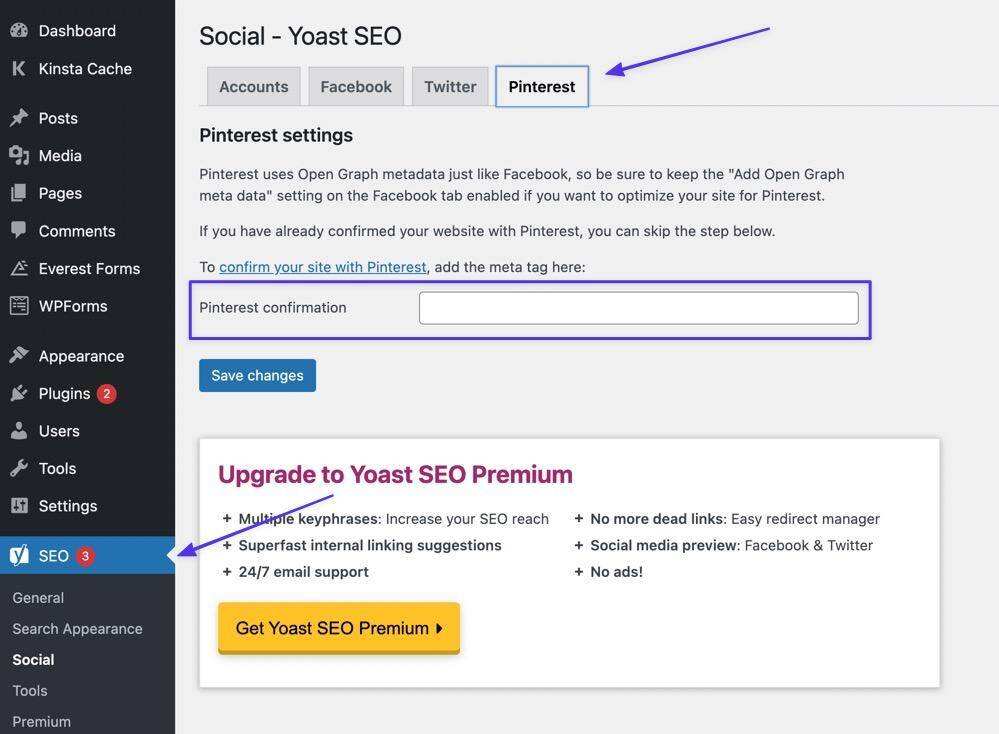Open Search Appearance under SEO submenu
Image resolution: width=999 pixels, height=734 pixels.
coord(77,629)
